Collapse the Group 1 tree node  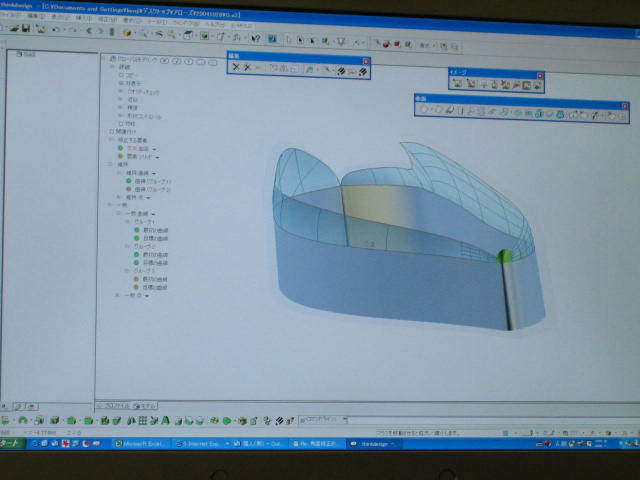(127, 222)
